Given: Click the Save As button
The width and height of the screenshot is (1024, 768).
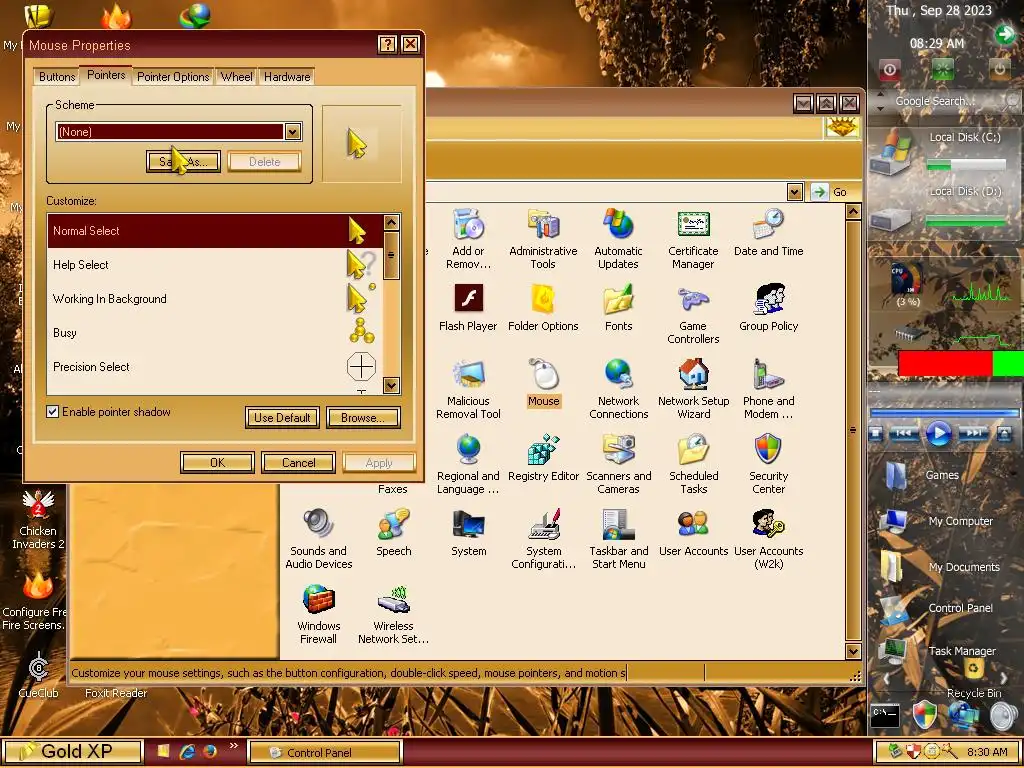Looking at the screenshot, I should click(183, 161).
